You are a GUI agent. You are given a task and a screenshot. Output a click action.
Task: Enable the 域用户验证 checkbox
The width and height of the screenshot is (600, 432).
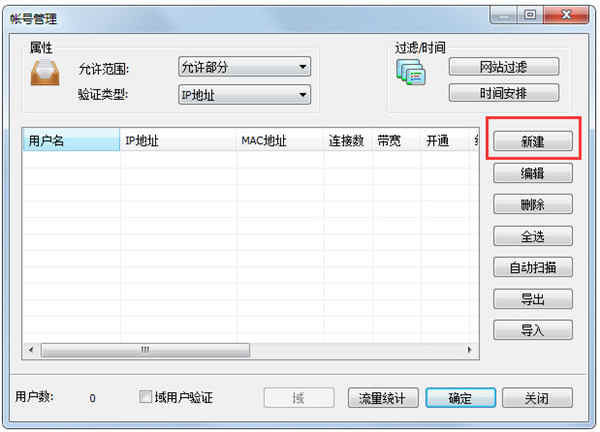(145, 397)
